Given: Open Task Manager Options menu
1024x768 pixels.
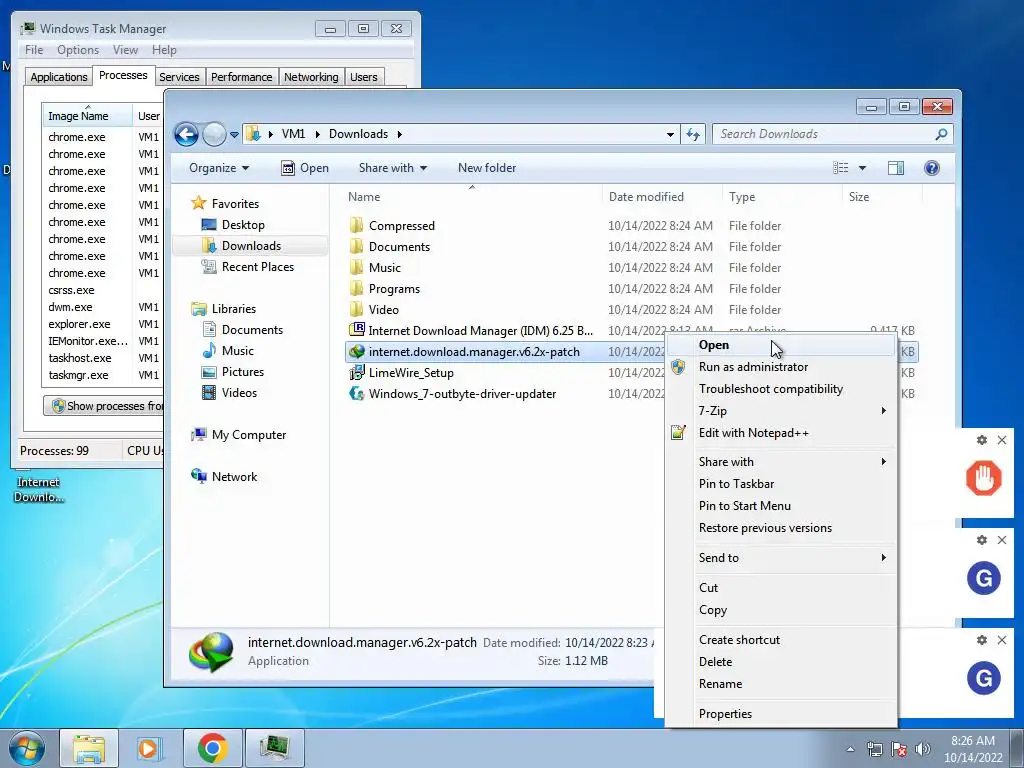Looking at the screenshot, I should (x=78, y=50).
